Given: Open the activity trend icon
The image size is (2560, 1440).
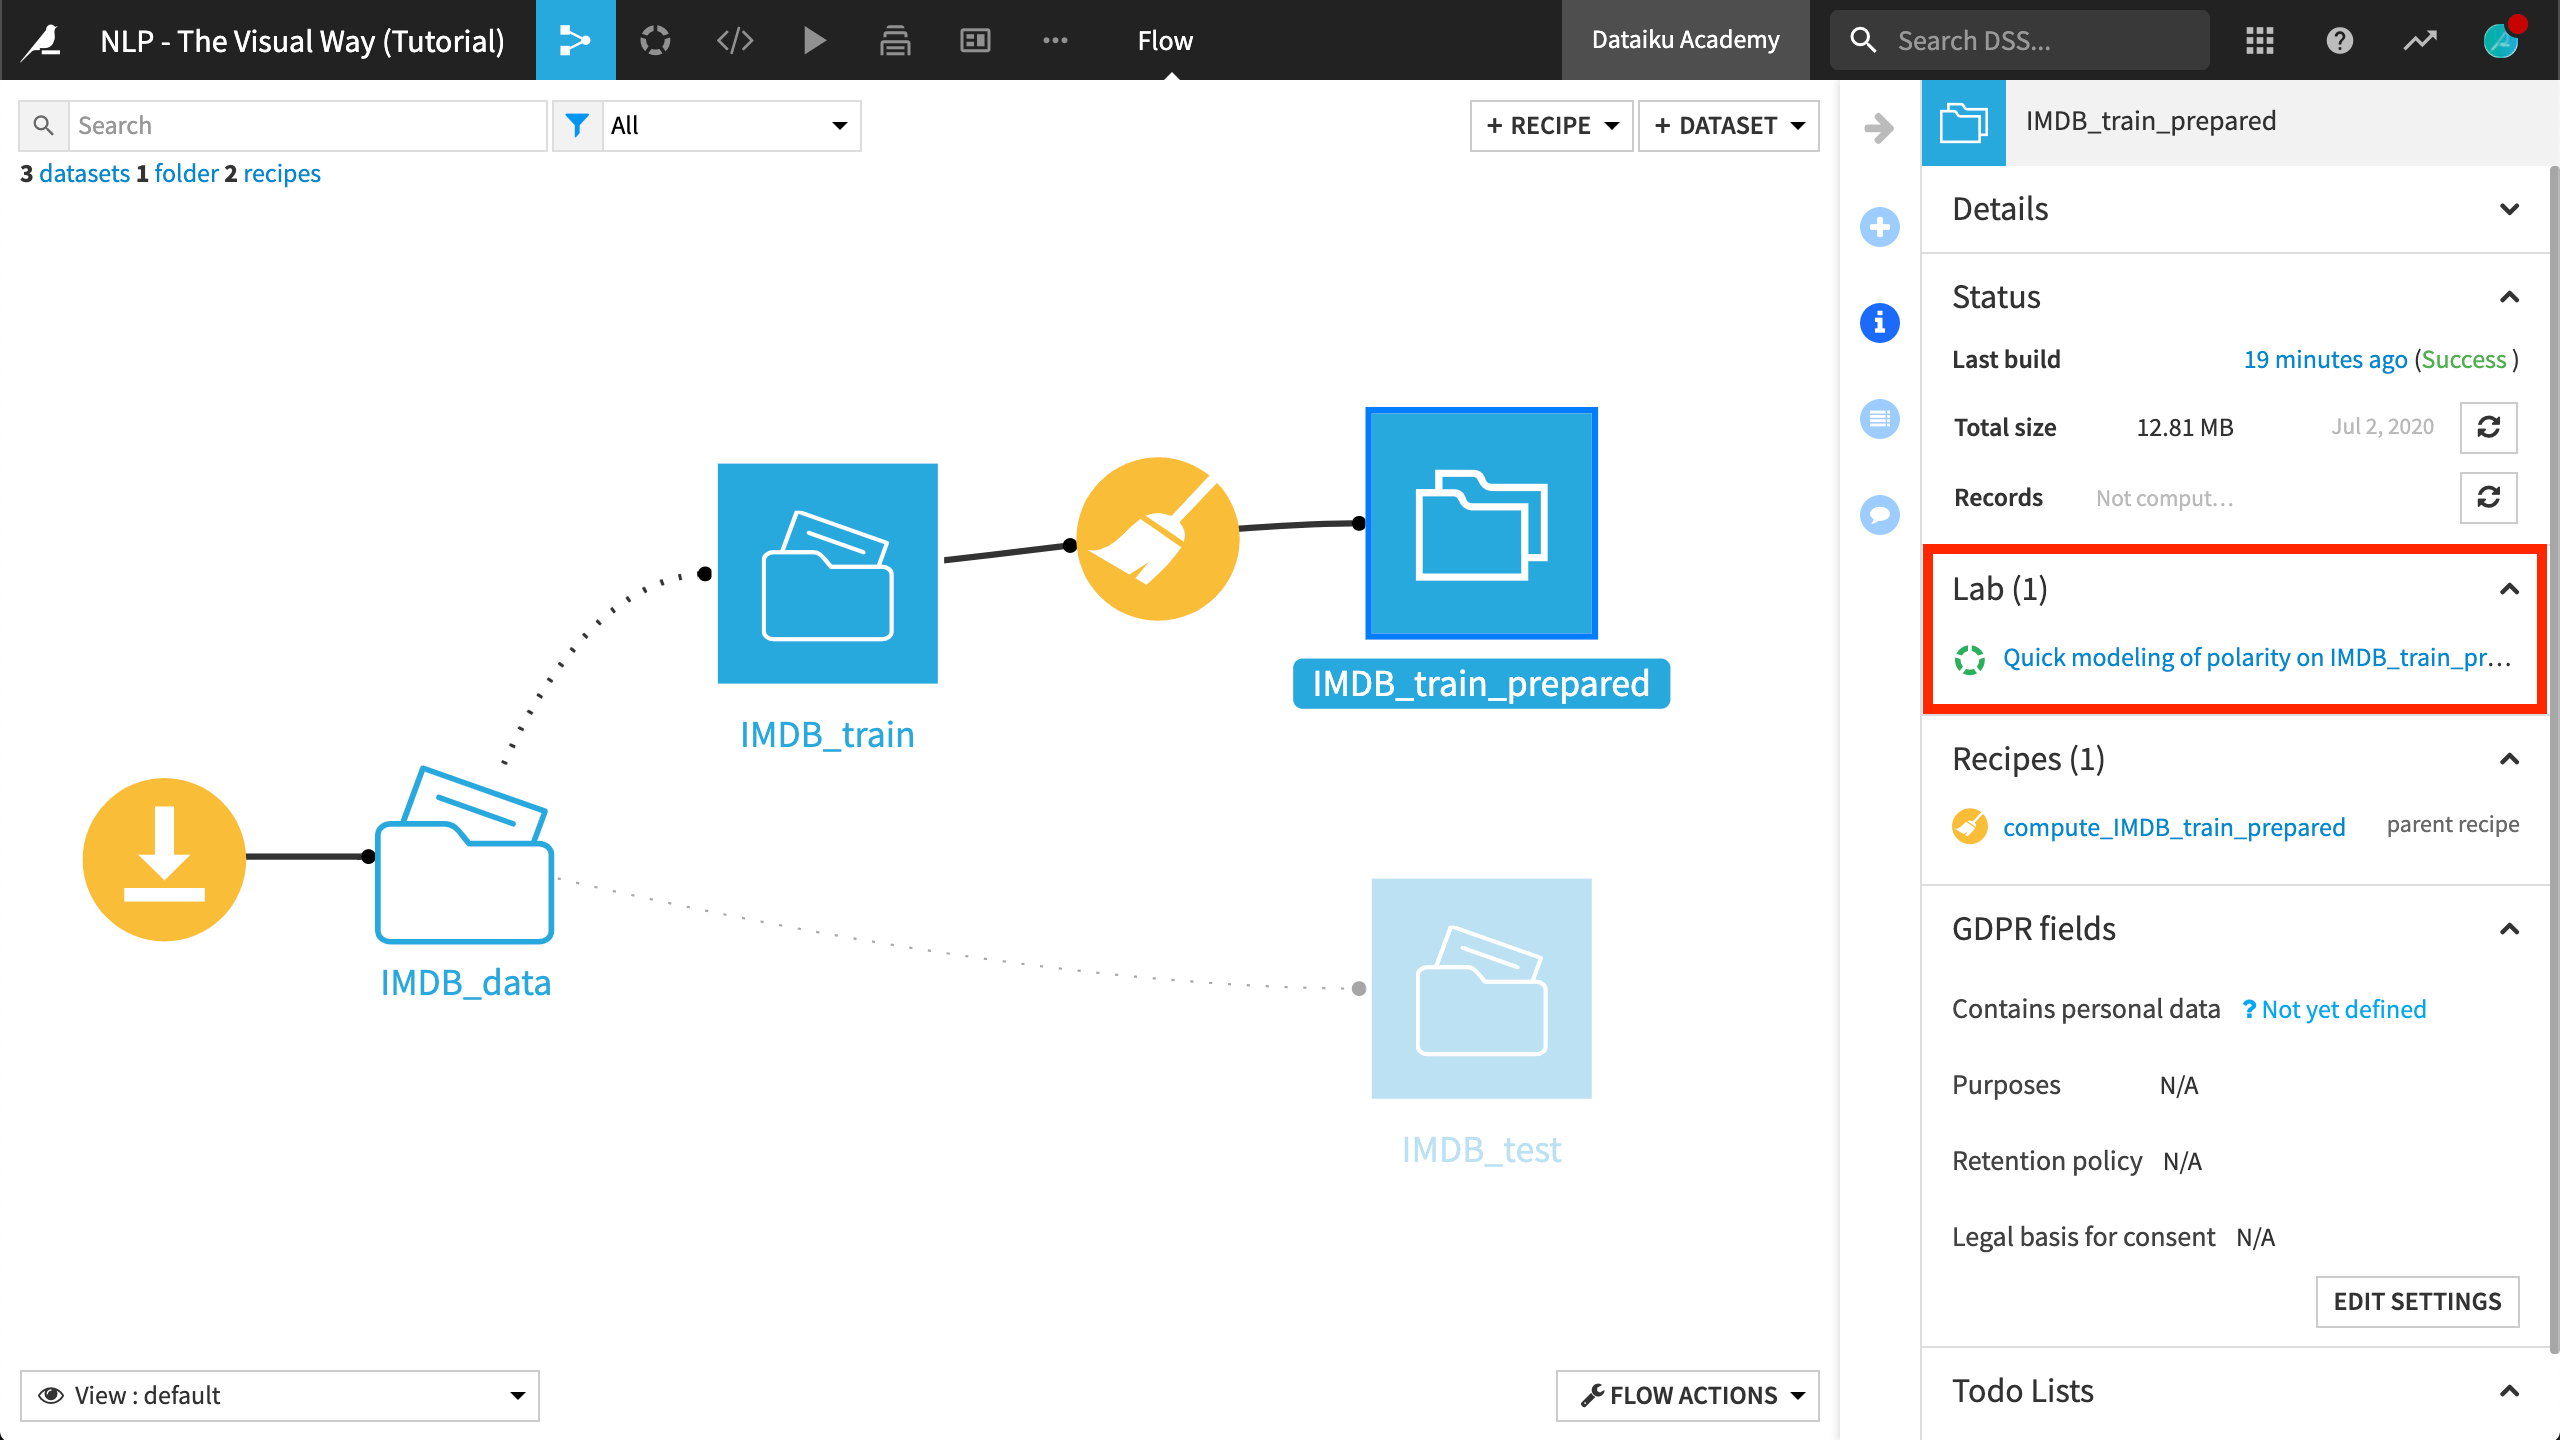Looking at the screenshot, I should pos(2420,40).
